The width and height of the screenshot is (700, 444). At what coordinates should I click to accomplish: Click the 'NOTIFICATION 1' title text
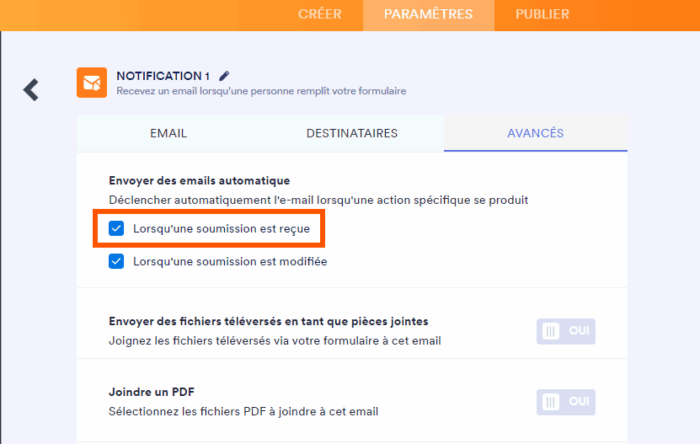(x=163, y=75)
